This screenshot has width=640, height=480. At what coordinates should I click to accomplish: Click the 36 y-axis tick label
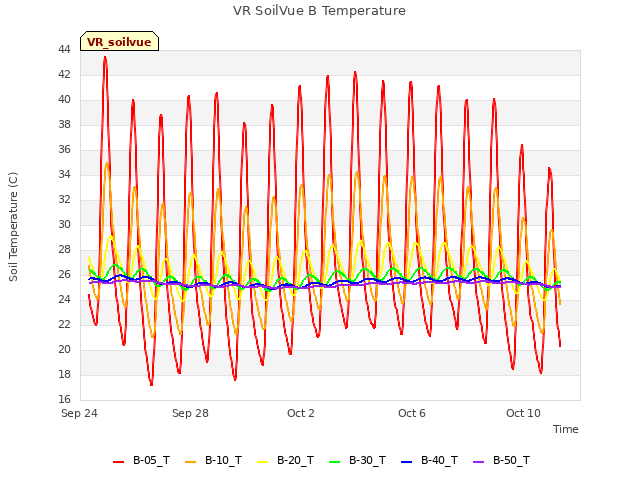pos(64,149)
